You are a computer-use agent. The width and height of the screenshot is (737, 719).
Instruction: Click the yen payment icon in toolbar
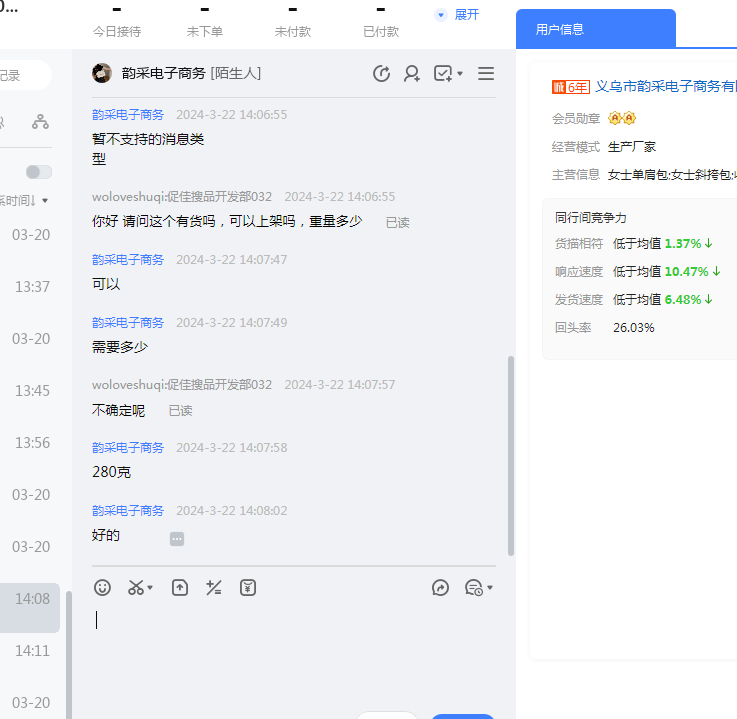pos(248,588)
